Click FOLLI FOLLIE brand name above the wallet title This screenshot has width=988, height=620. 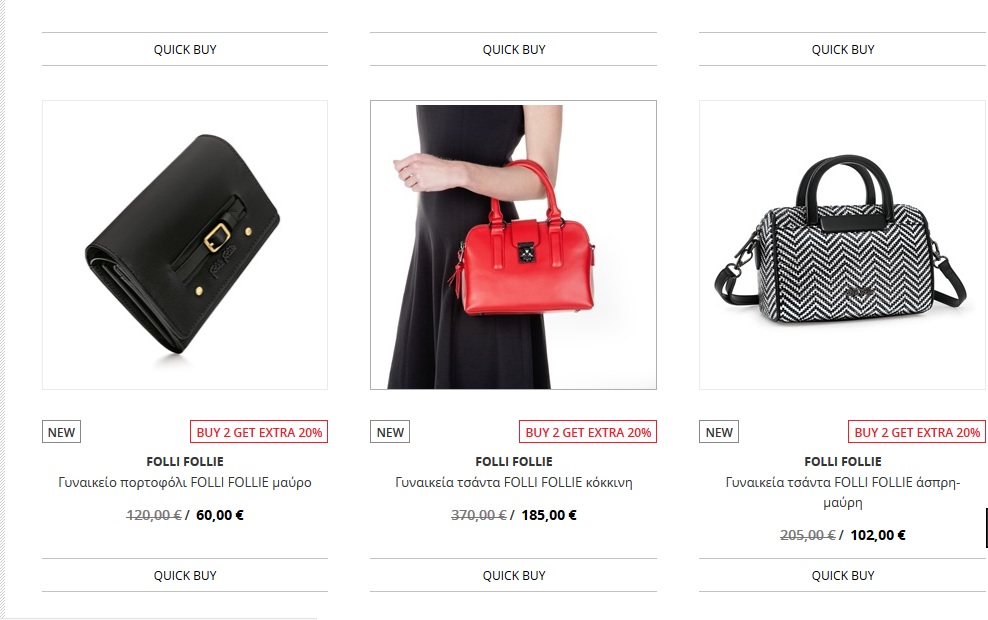click(x=185, y=461)
